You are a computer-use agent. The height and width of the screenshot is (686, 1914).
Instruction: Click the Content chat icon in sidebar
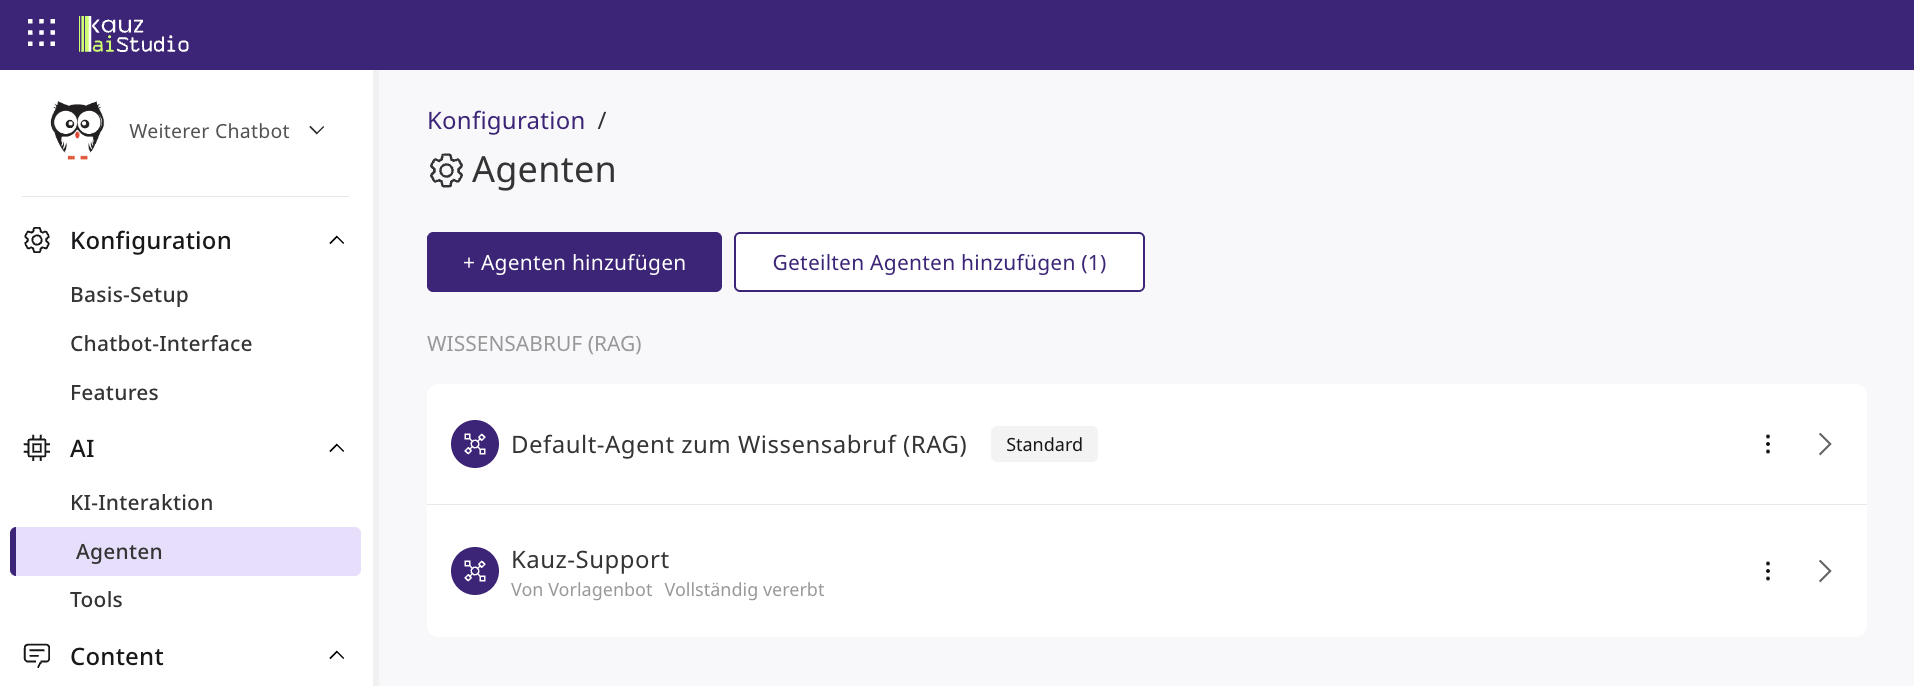coord(37,656)
